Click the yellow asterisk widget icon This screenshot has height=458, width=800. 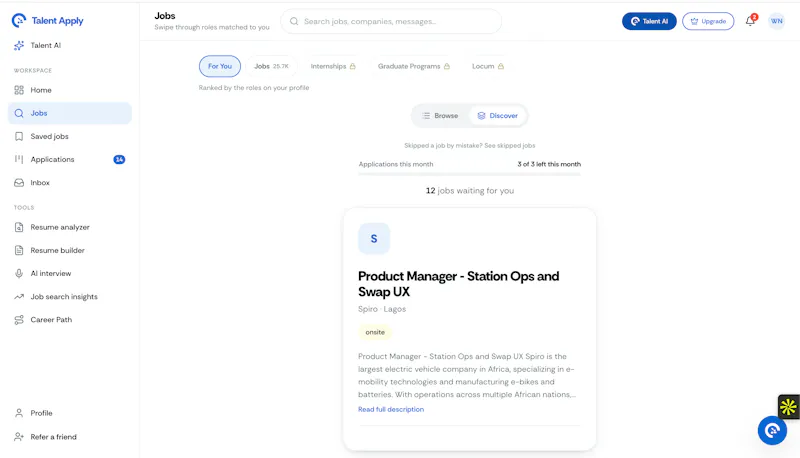coord(788,407)
